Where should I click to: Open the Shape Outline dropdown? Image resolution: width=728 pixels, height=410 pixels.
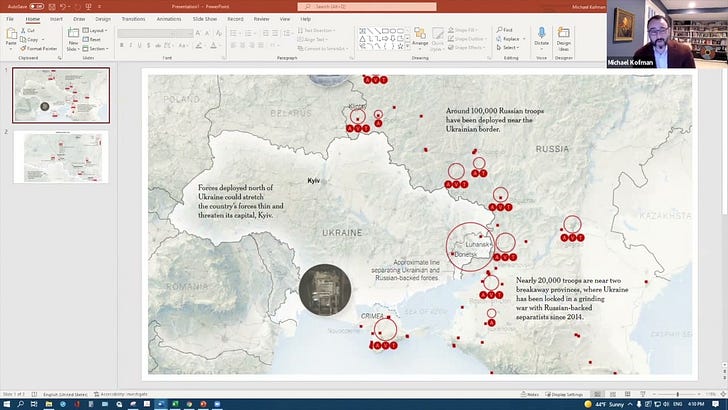point(467,39)
